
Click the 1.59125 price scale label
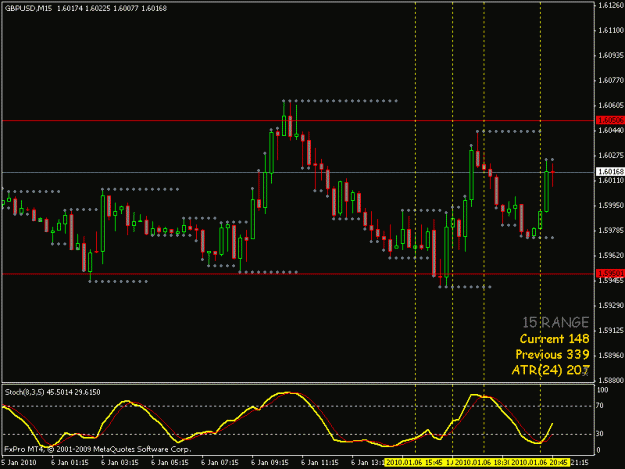pos(610,330)
